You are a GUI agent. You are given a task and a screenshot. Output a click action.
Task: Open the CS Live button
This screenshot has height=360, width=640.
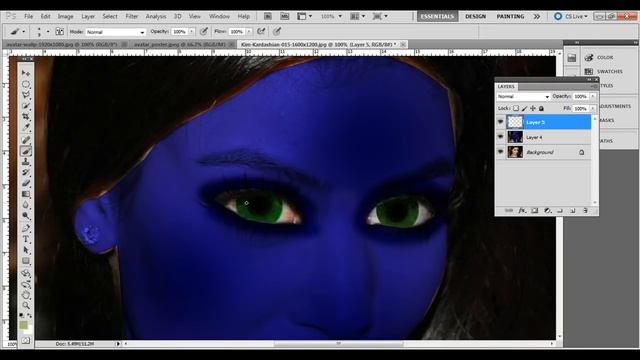click(x=571, y=16)
